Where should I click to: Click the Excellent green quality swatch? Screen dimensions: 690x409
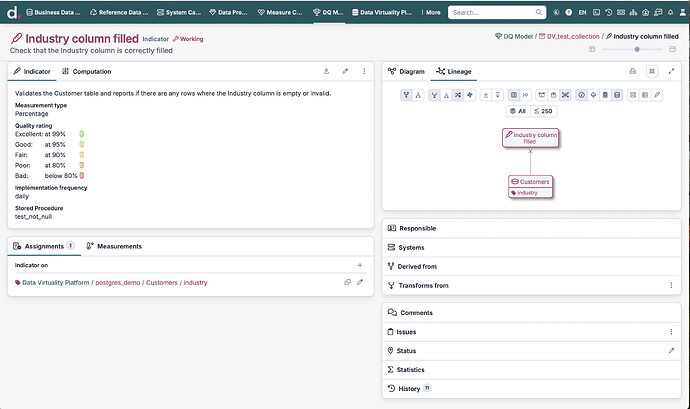click(81, 134)
